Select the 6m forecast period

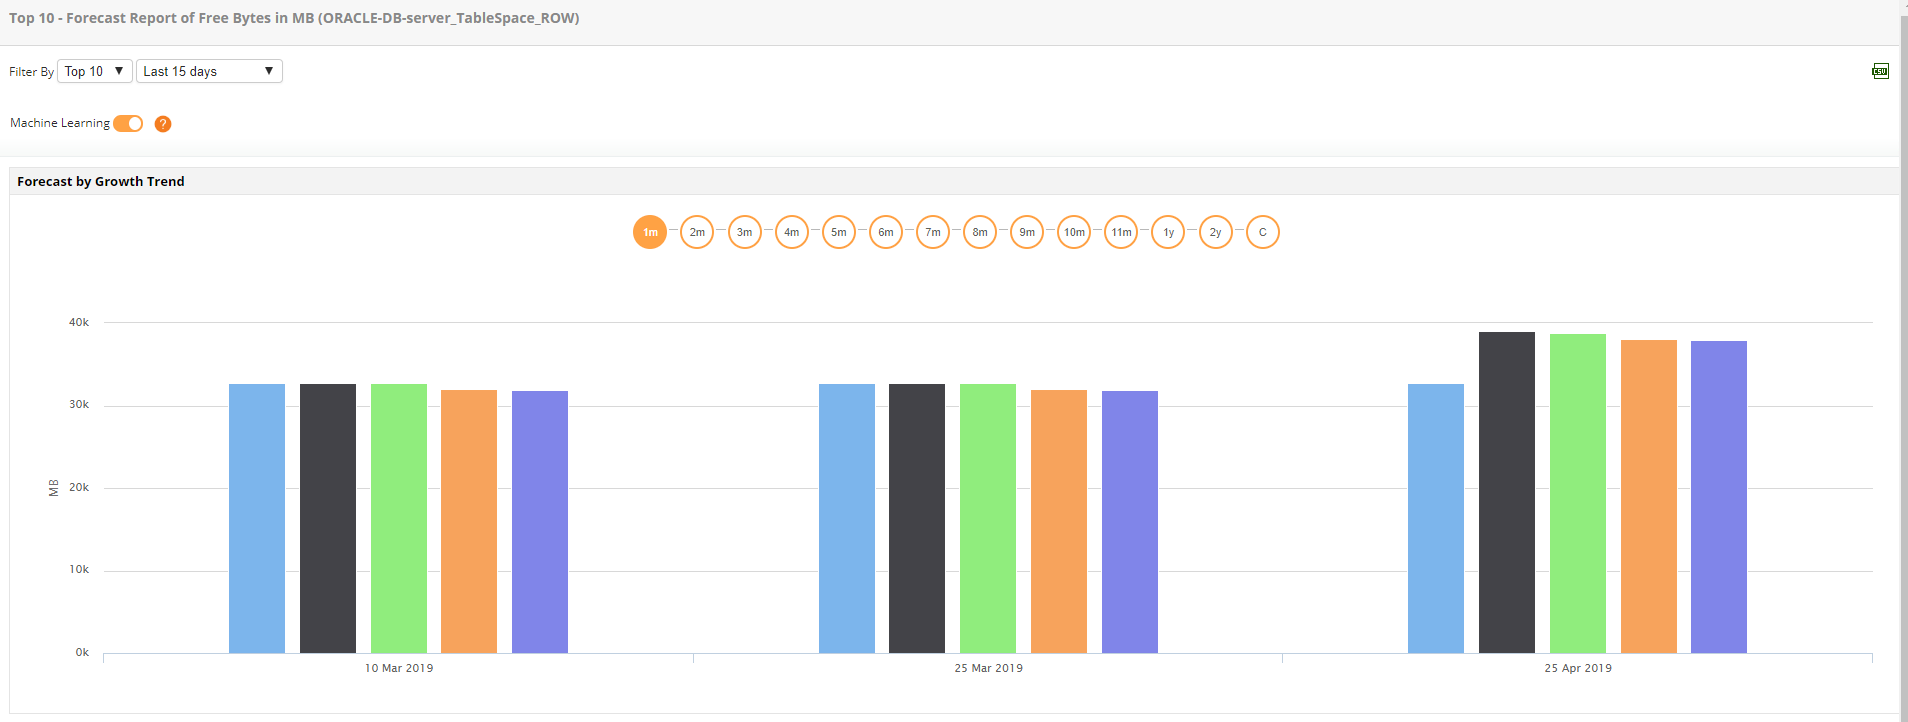click(886, 232)
